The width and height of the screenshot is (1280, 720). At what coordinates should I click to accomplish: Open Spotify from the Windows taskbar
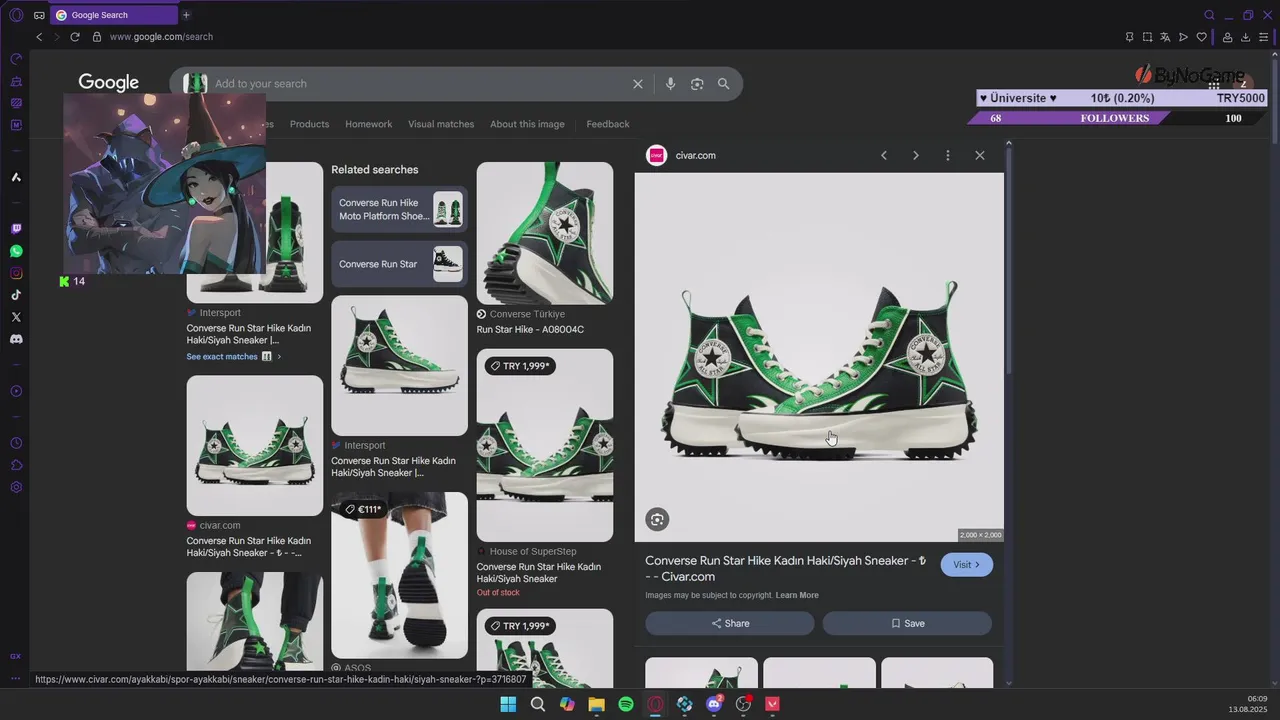point(626,704)
